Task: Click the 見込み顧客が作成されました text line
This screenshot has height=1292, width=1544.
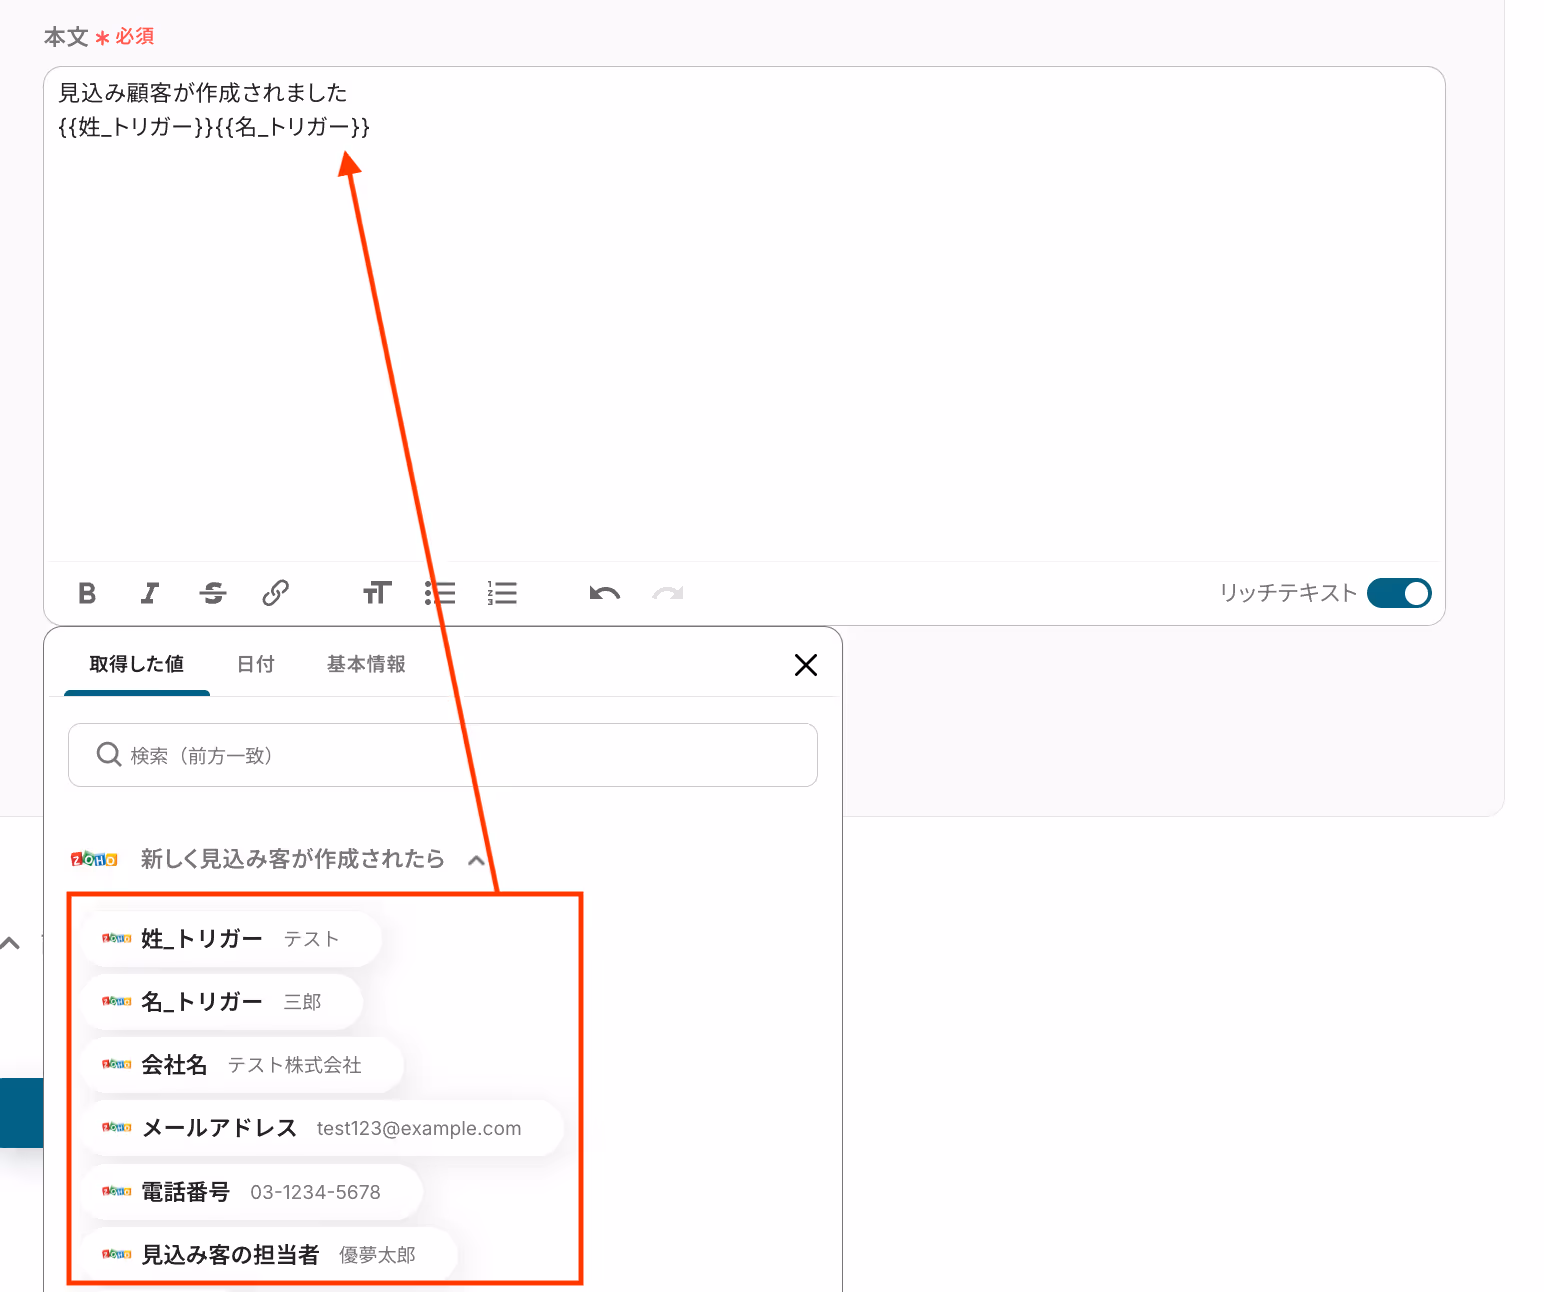Action: [x=203, y=93]
